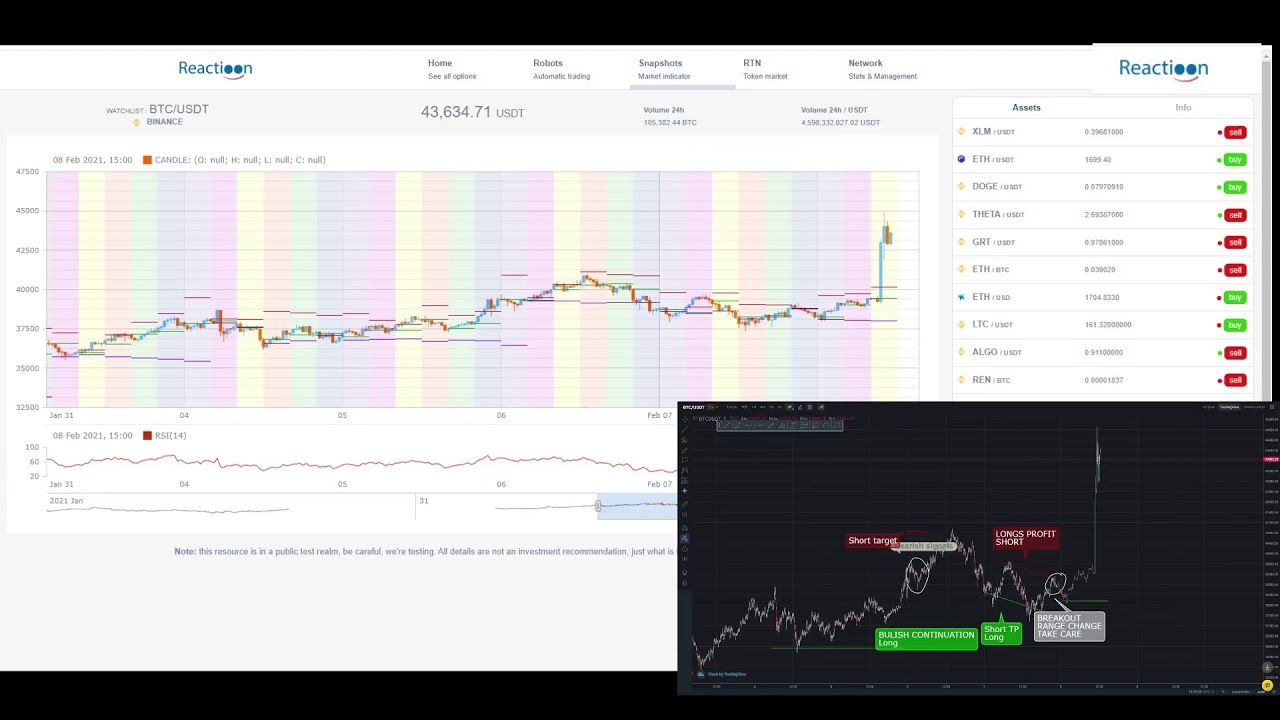Switch to the Info tab
The image size is (1280, 720).
click(x=1183, y=107)
